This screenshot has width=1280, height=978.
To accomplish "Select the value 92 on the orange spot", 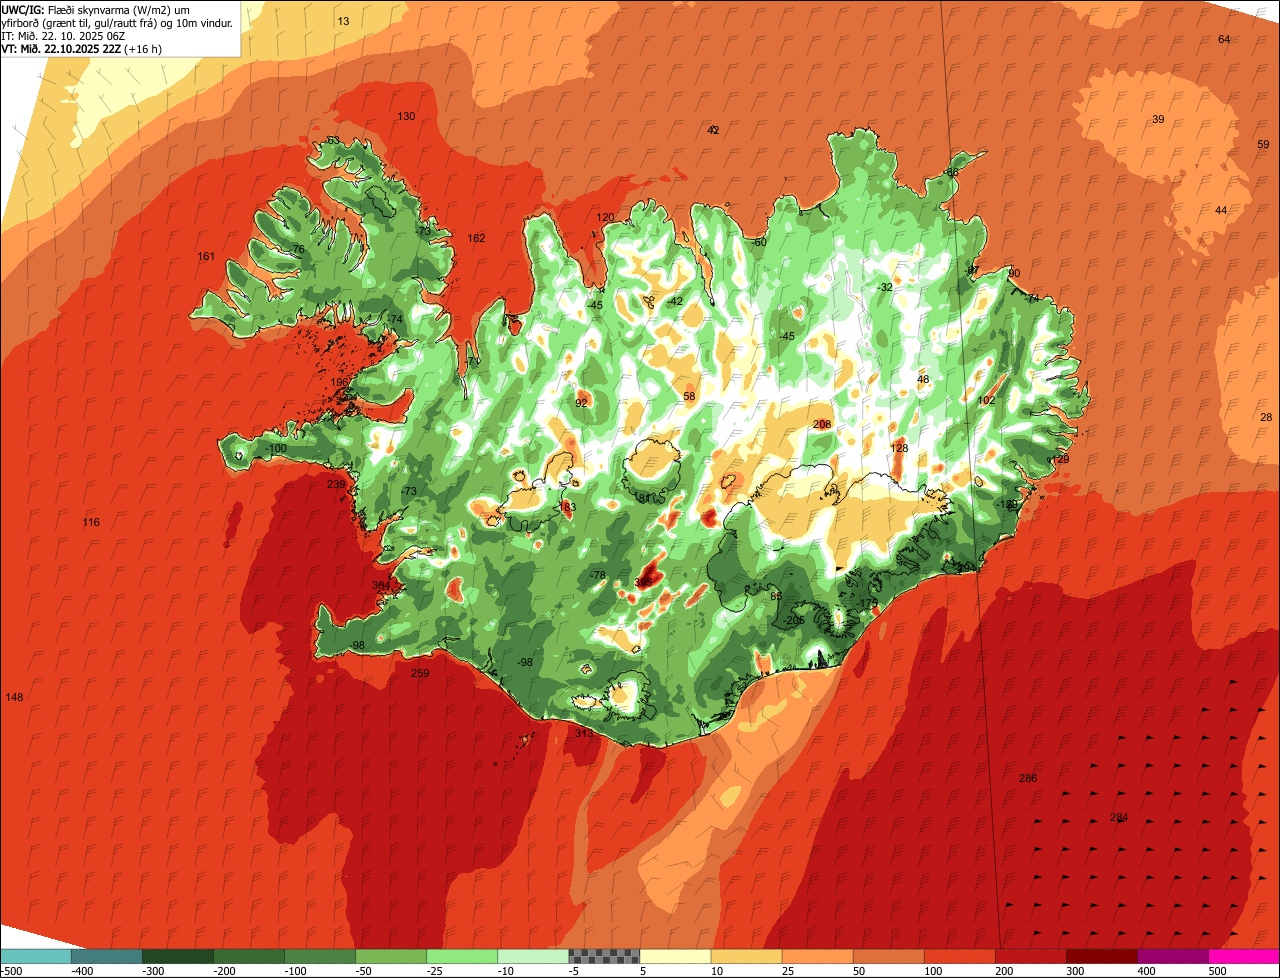I will tap(581, 403).
